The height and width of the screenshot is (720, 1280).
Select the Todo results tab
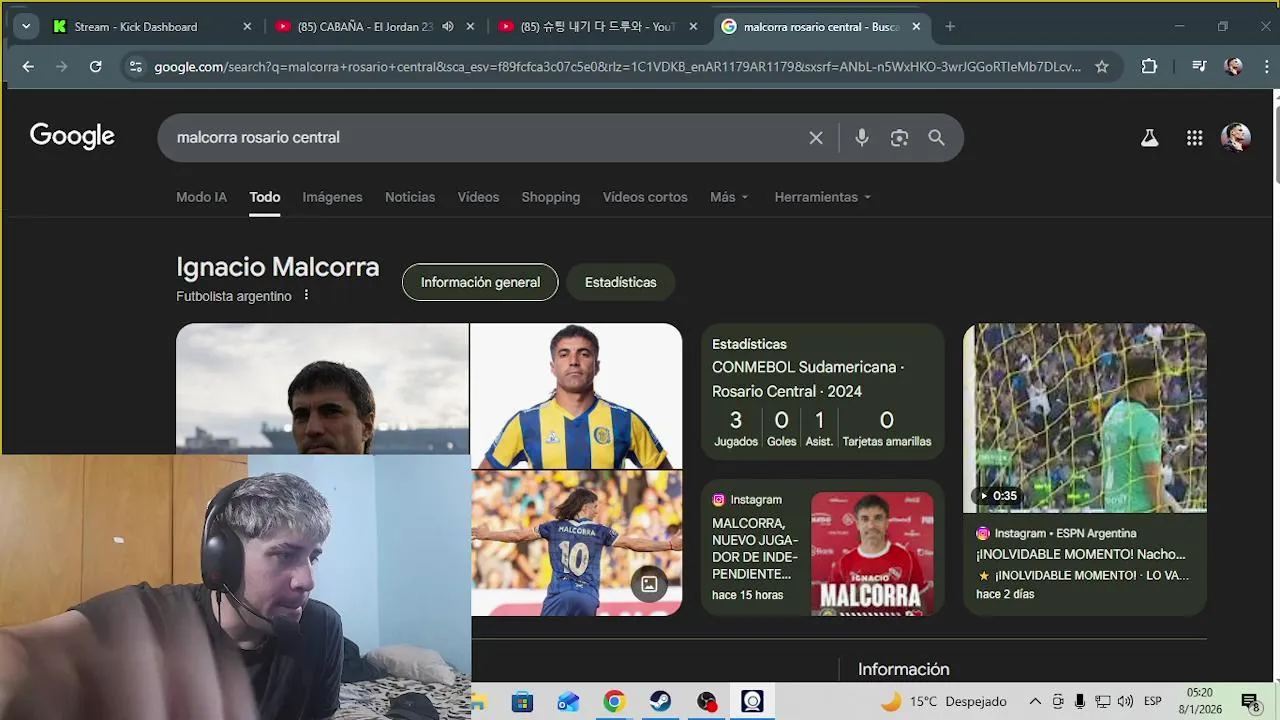pos(264,197)
